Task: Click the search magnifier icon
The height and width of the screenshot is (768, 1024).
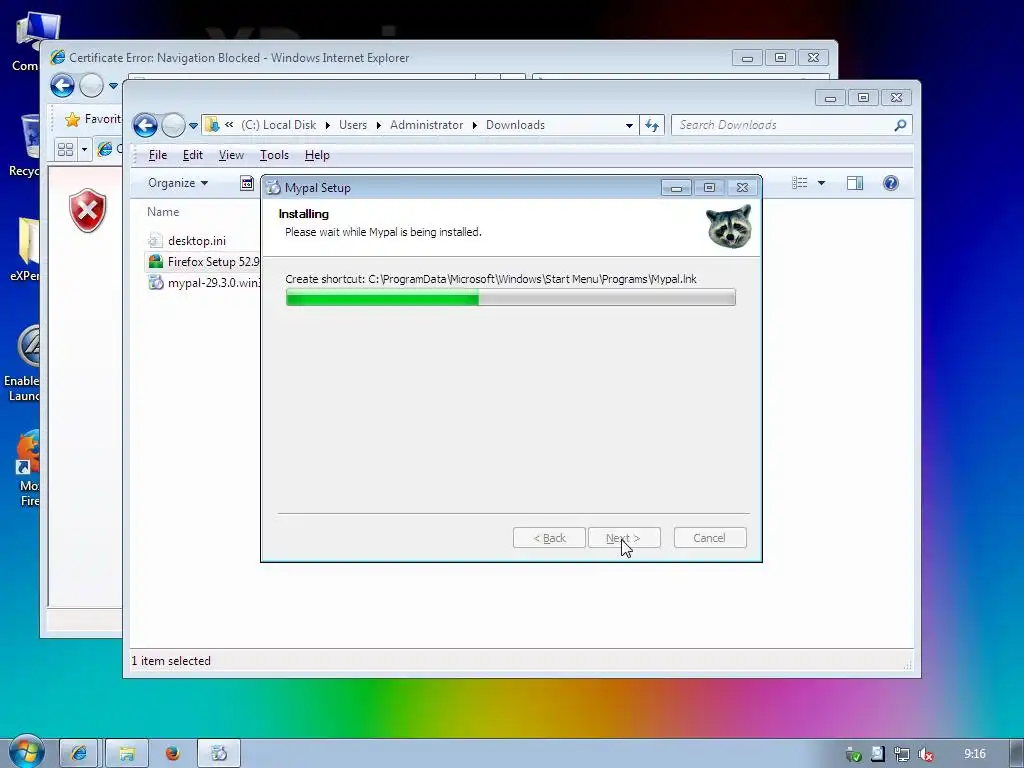Action: click(901, 125)
